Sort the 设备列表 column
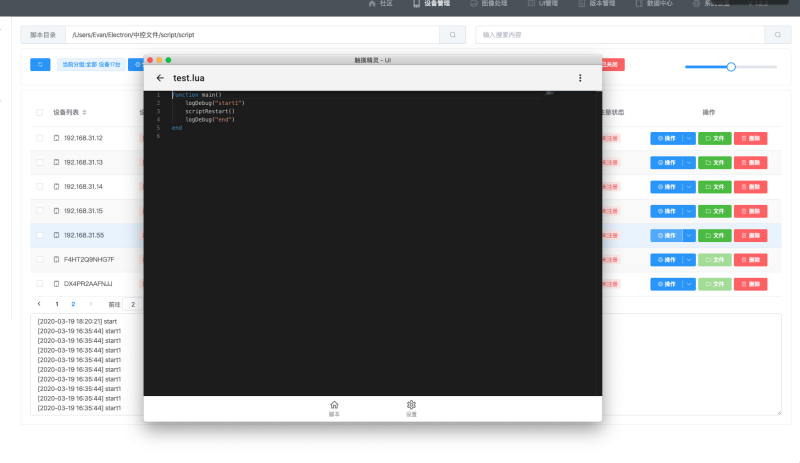This screenshot has height=463, width=800. pyautogui.click(x=84, y=112)
